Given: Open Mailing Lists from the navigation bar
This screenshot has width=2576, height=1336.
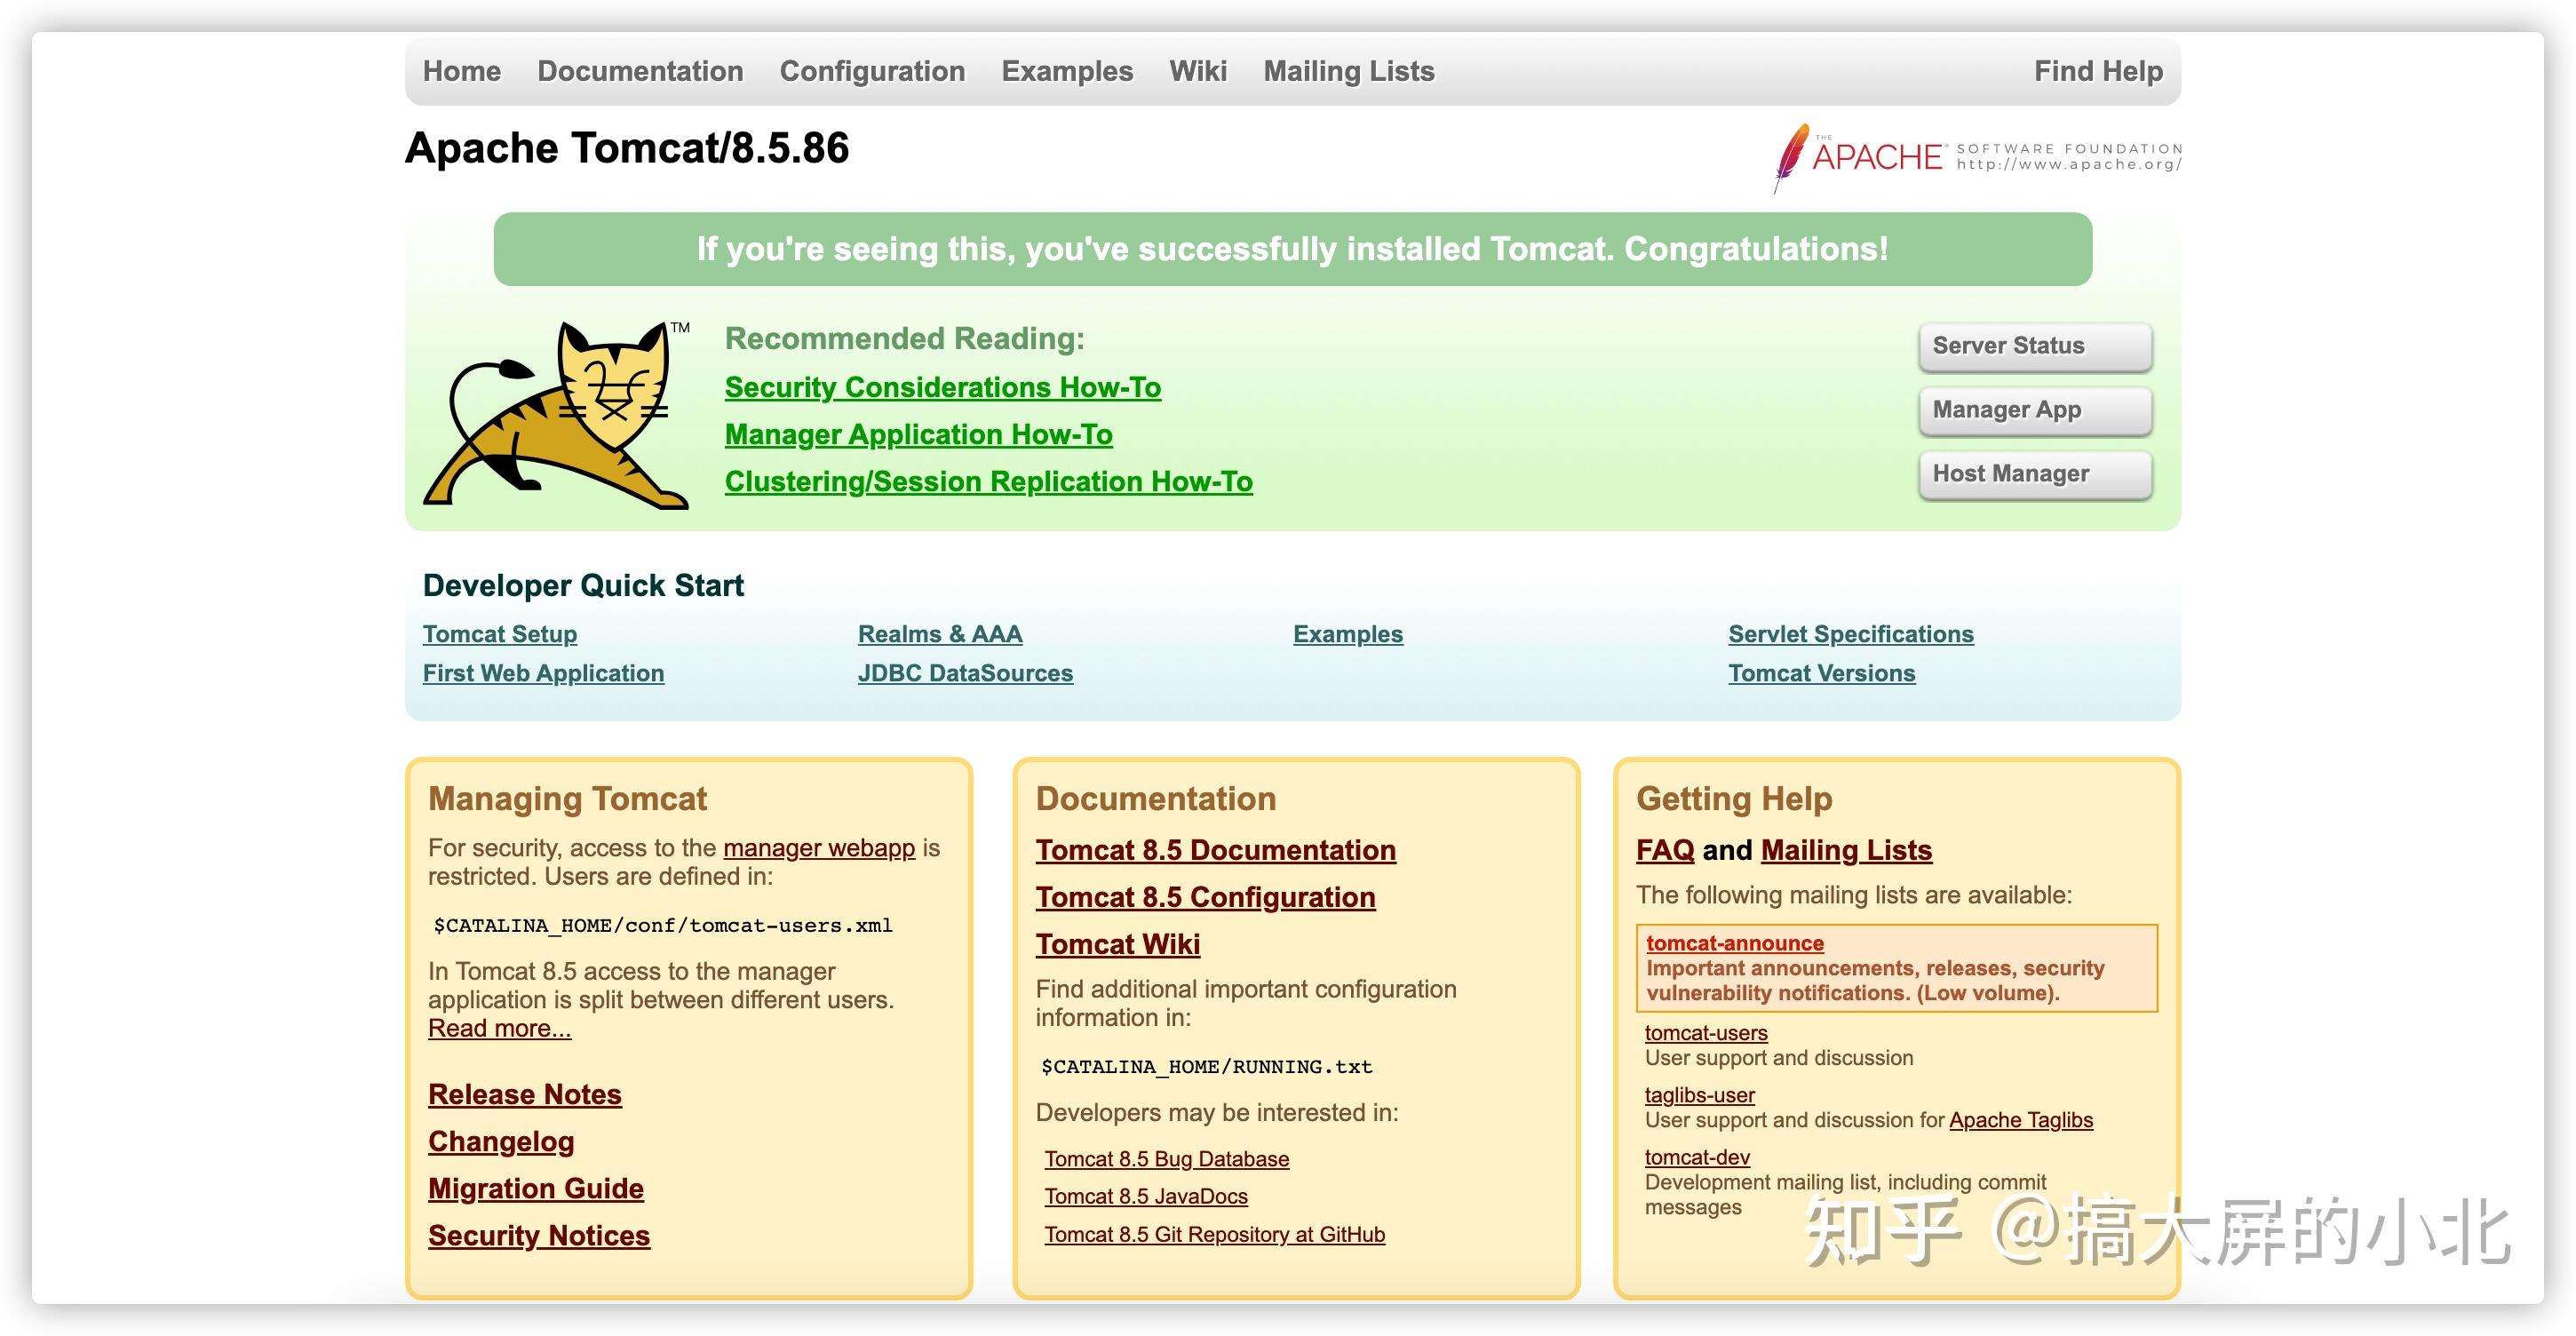Looking at the screenshot, I should pos(1348,70).
